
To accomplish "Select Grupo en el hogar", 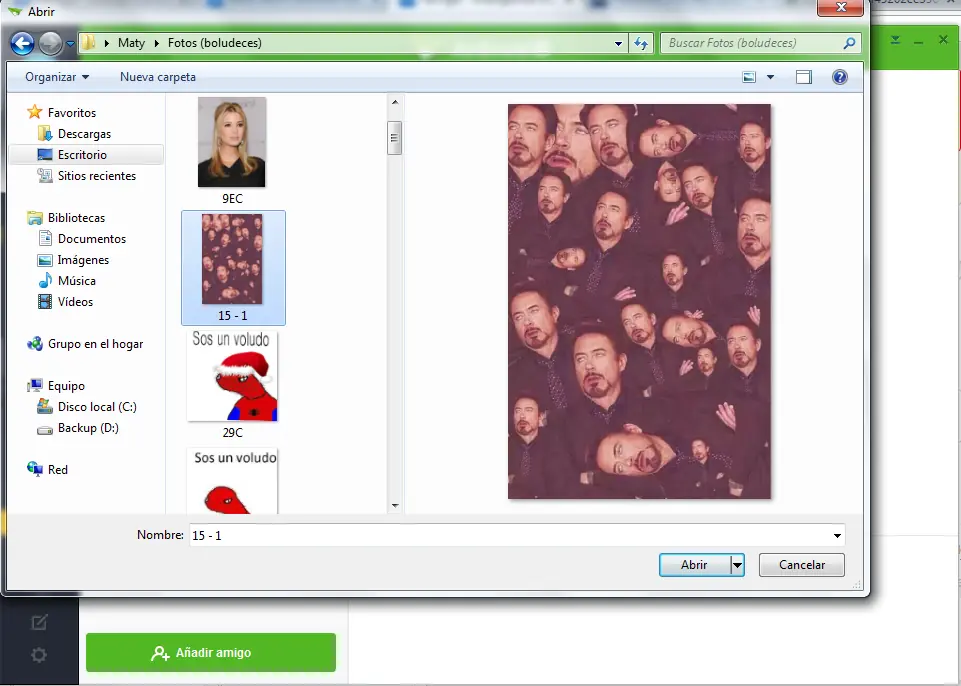I will (96, 344).
